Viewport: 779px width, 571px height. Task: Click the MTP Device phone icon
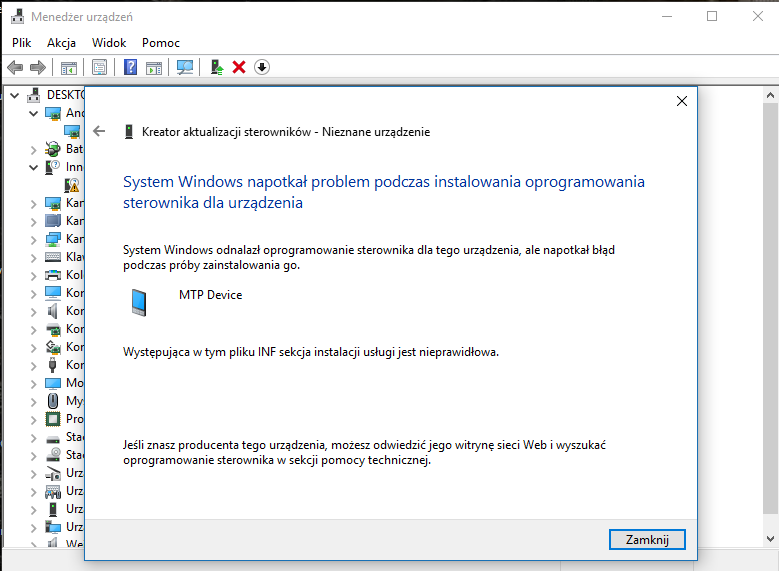point(139,302)
